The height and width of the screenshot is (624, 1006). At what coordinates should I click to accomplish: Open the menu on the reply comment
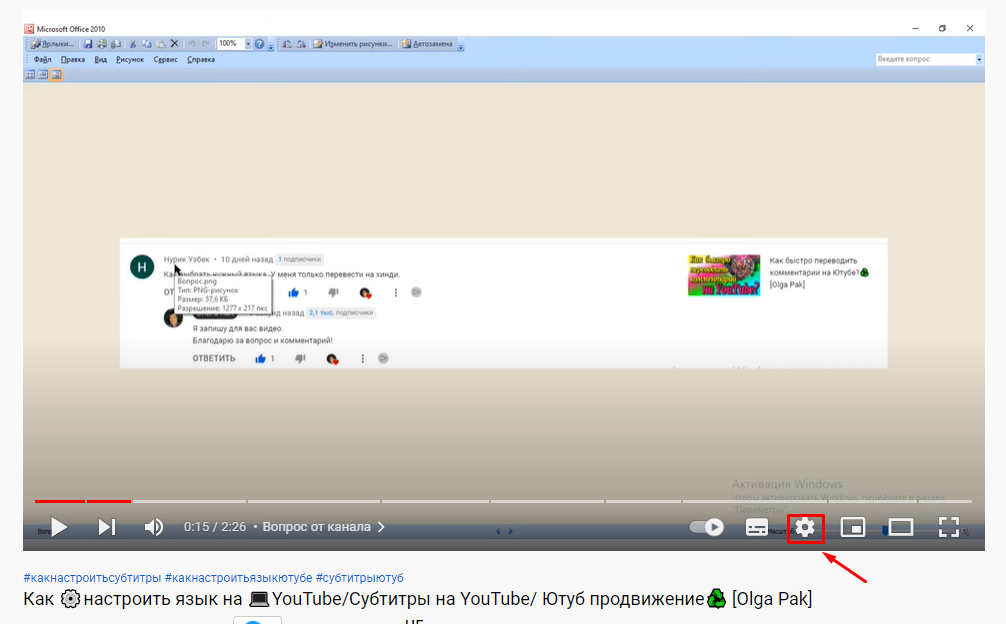click(362, 358)
